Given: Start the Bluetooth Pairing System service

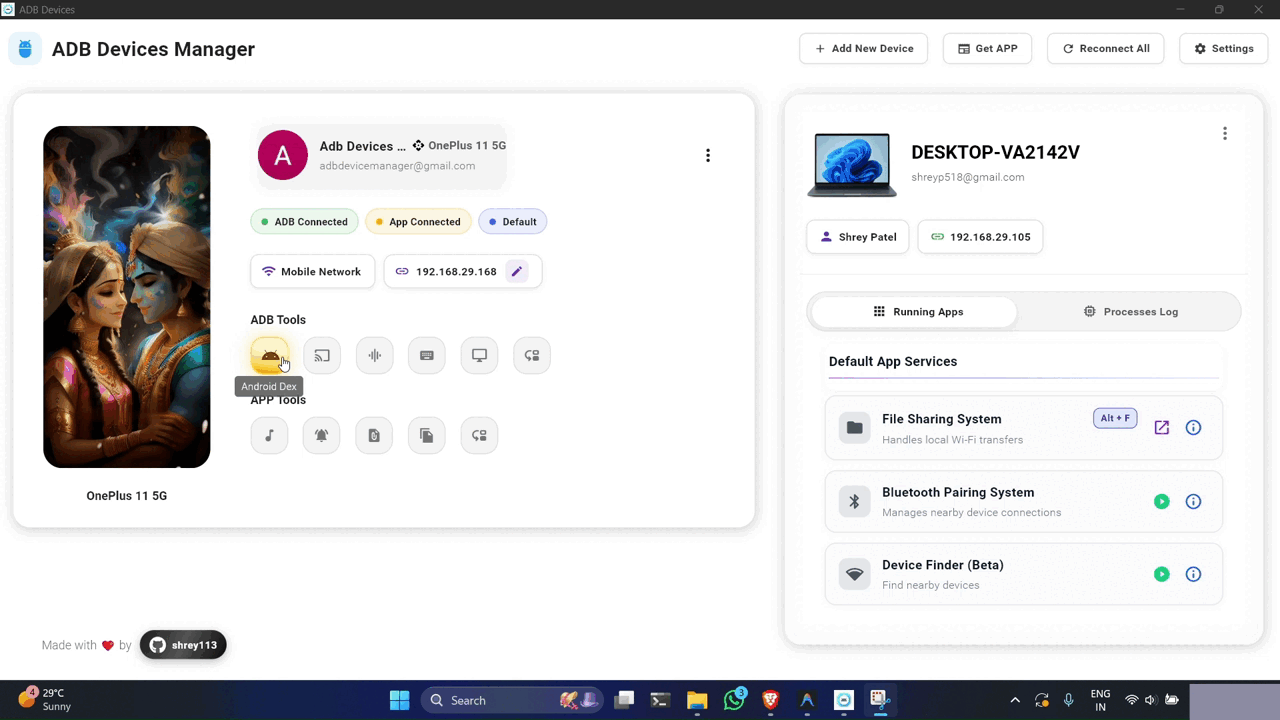Looking at the screenshot, I should [x=1161, y=501].
